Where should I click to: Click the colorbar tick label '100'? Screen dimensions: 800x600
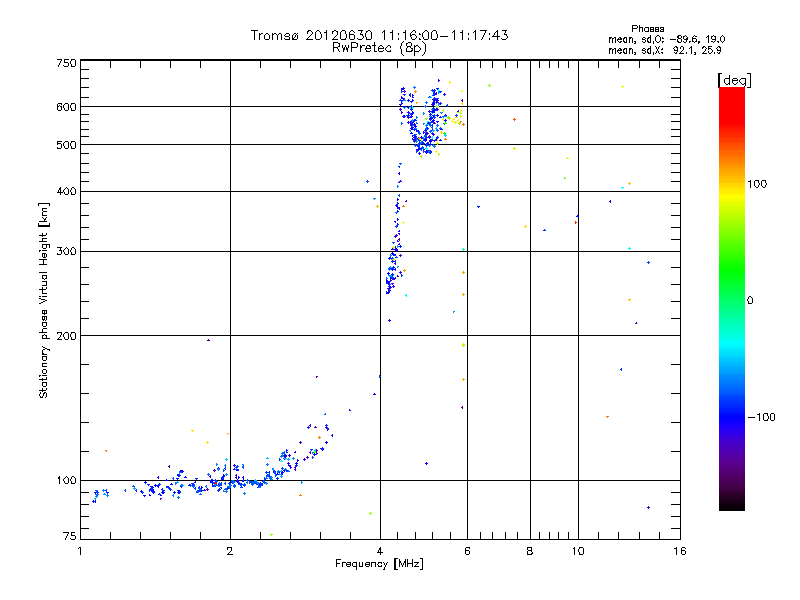point(757,184)
